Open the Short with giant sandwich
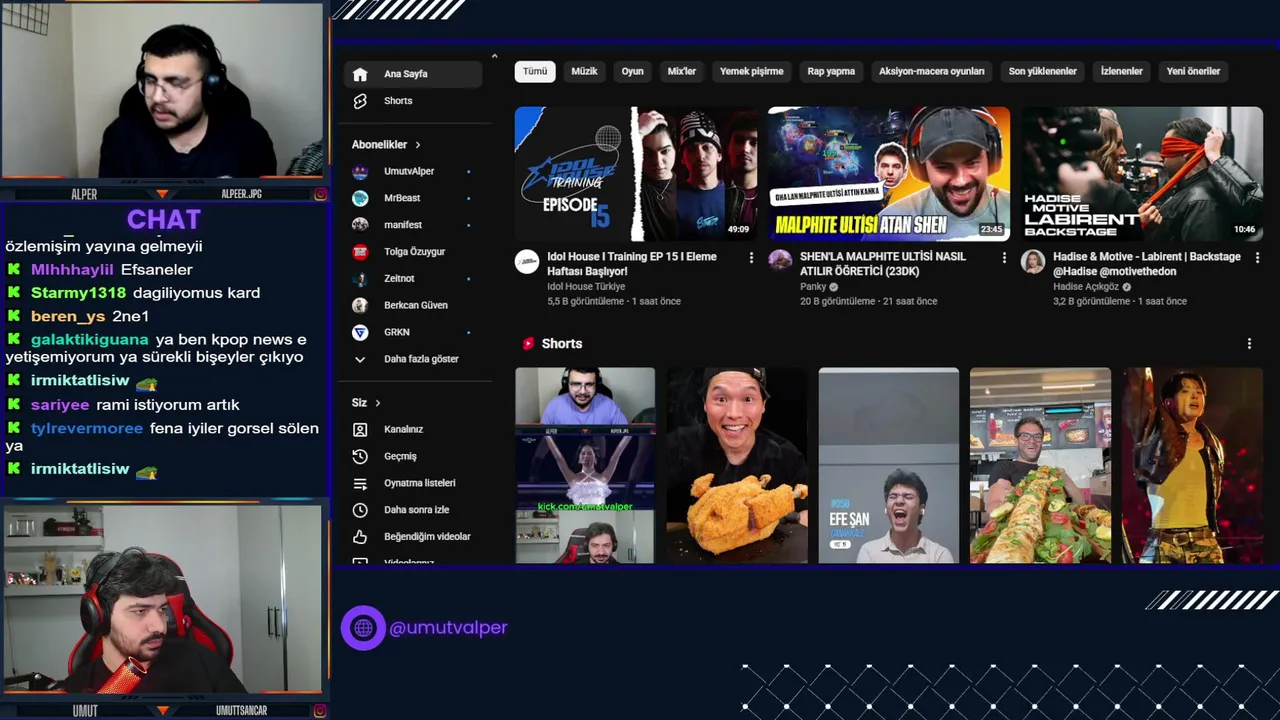The image size is (1280, 720). [1040, 465]
